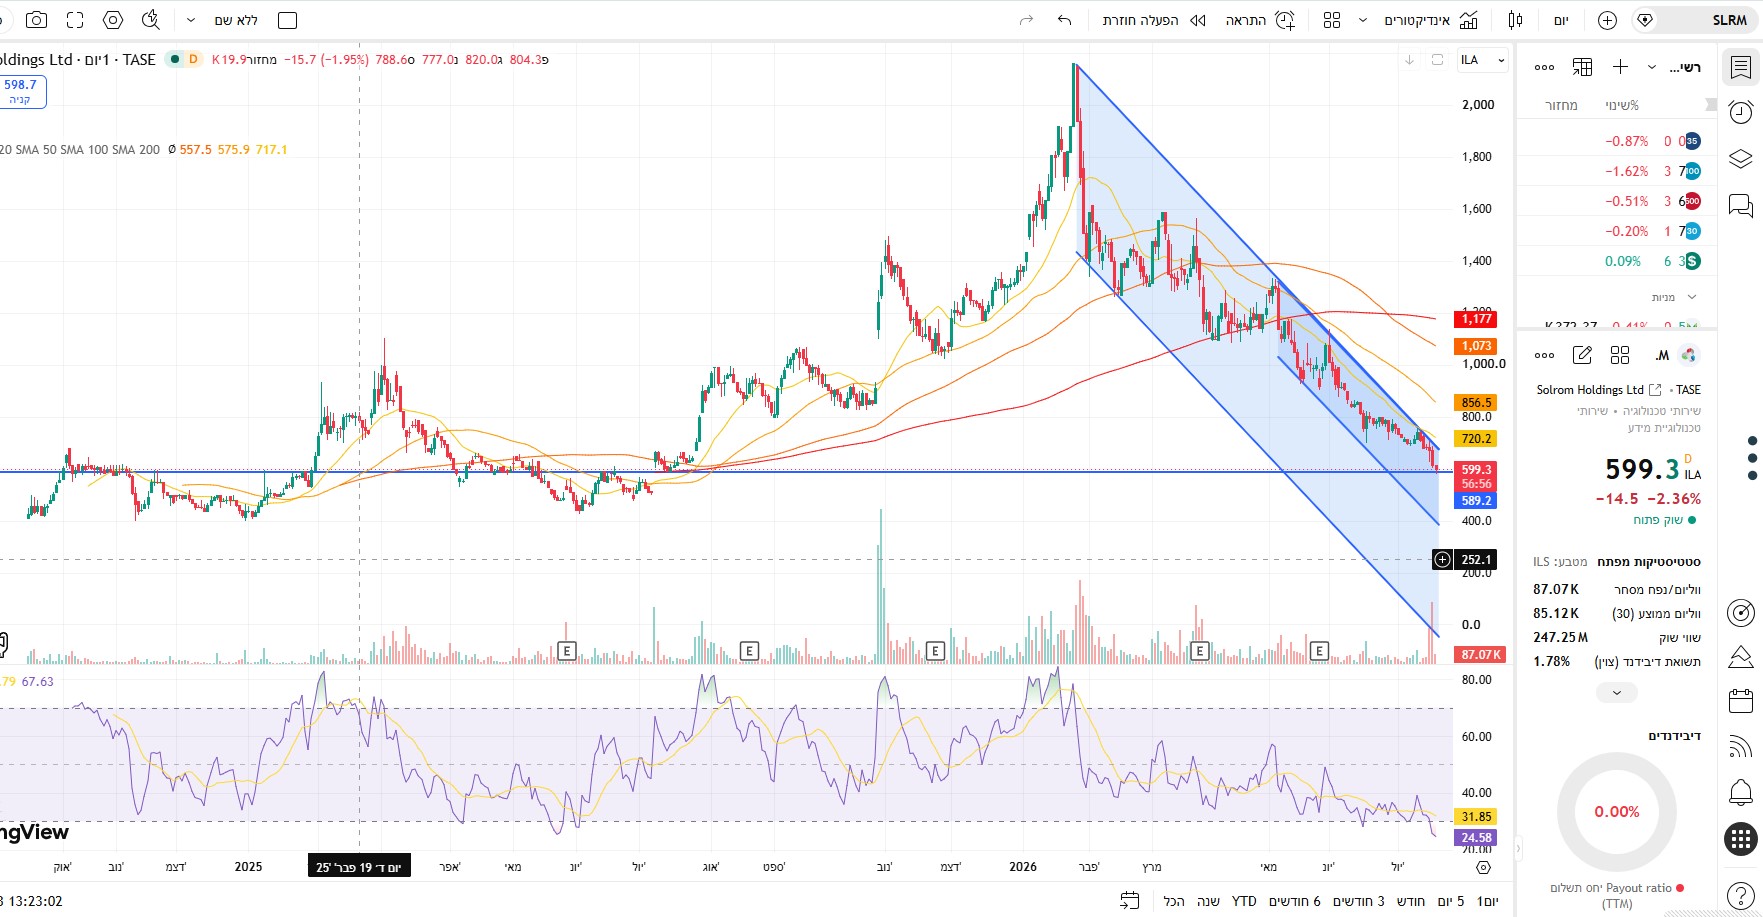Select watchlist row showing -1.62%
This screenshot has height=917, width=1763.
click(1617, 171)
